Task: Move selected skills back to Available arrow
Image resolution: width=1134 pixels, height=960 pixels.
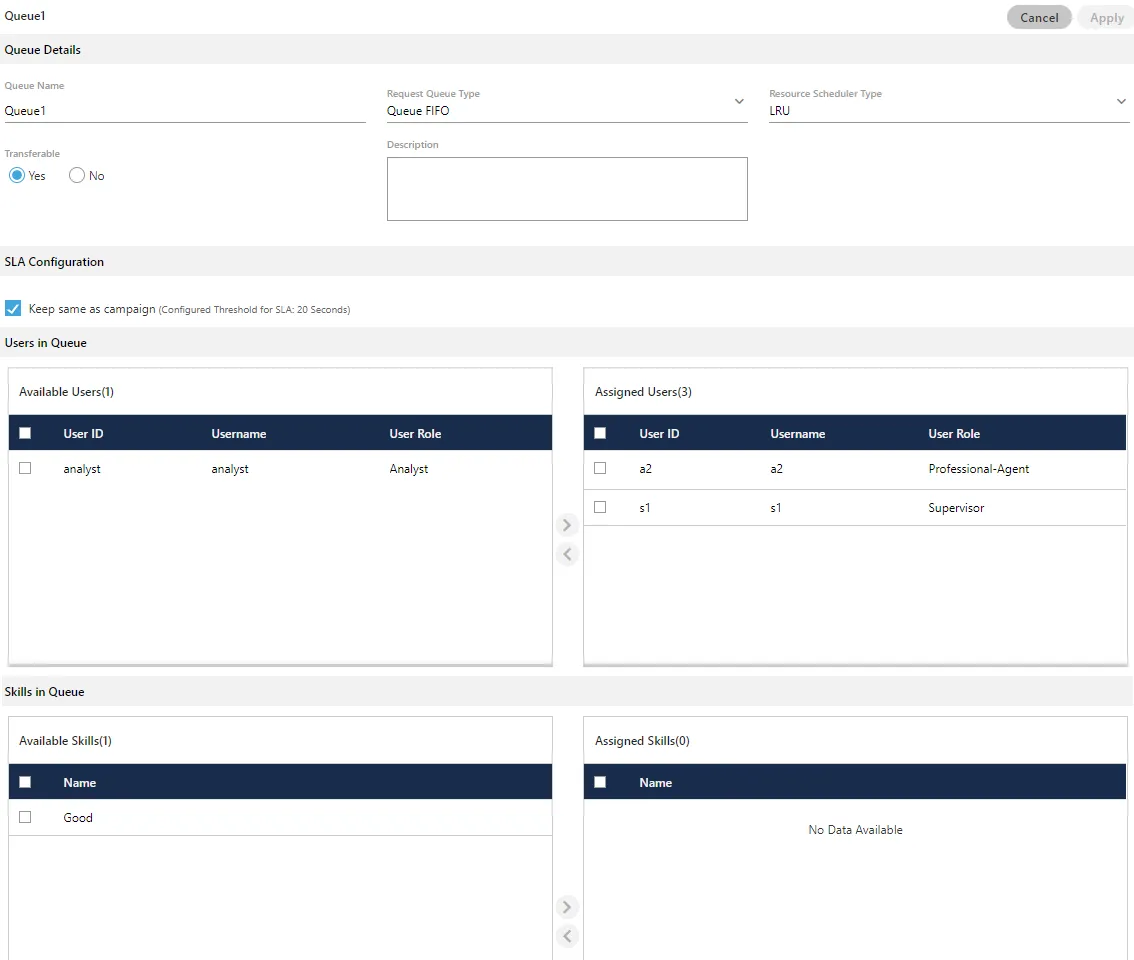Action: pyautogui.click(x=567, y=936)
